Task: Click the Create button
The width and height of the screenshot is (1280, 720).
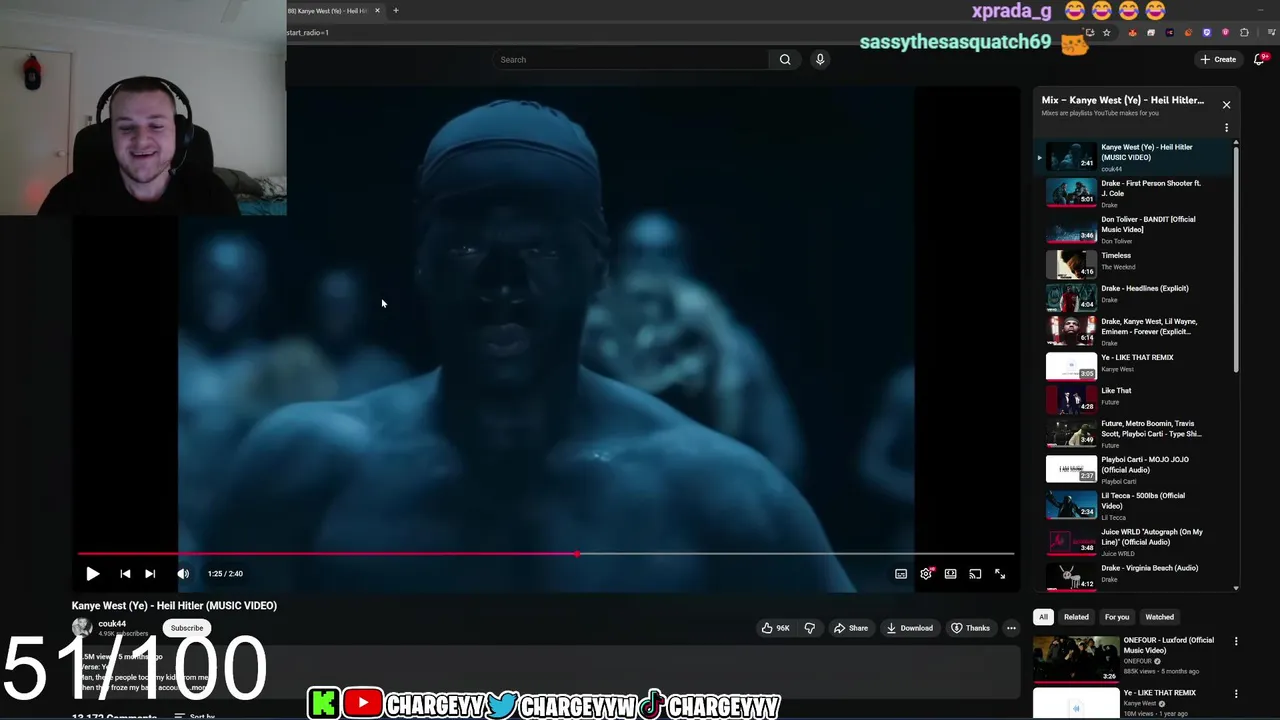Action: (1218, 60)
